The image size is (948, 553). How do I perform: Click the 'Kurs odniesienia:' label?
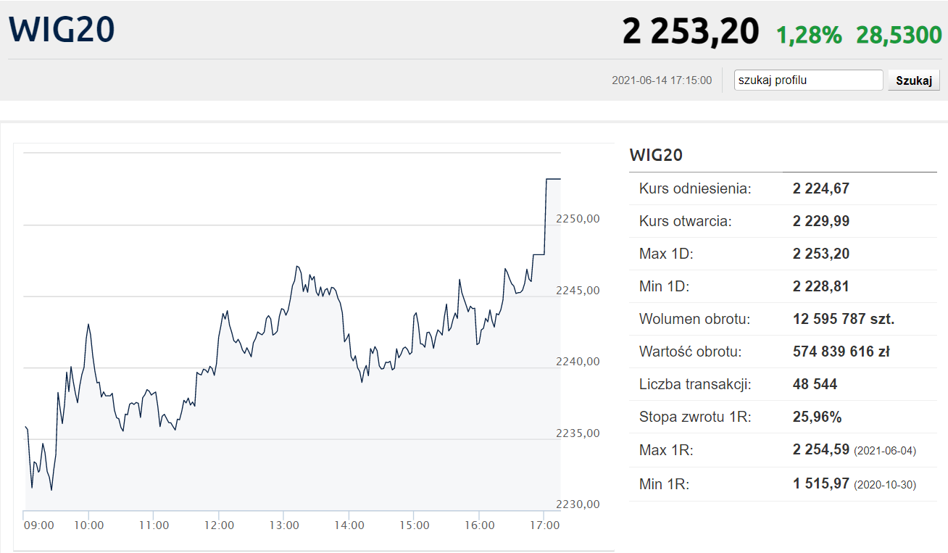pyautogui.click(x=695, y=189)
